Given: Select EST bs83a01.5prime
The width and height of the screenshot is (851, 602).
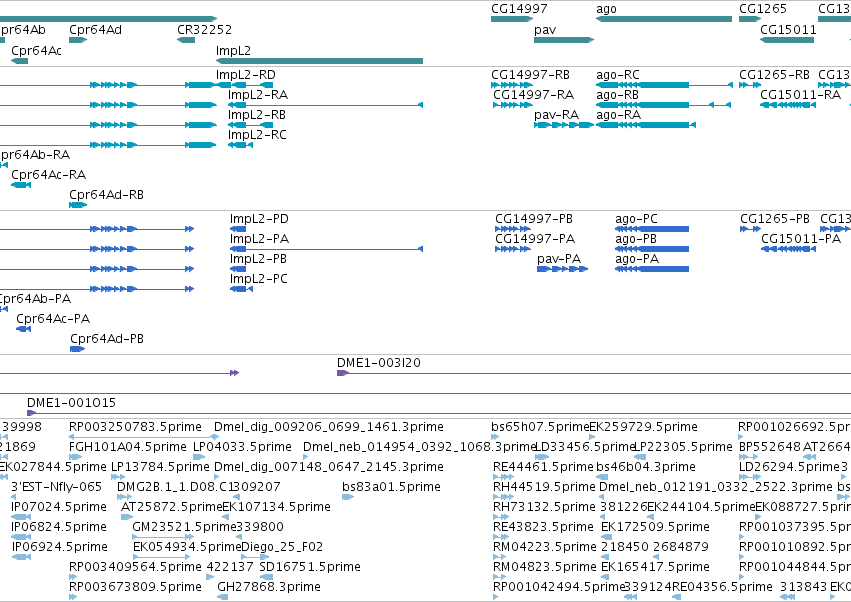Looking at the screenshot, I should click(x=391, y=487).
